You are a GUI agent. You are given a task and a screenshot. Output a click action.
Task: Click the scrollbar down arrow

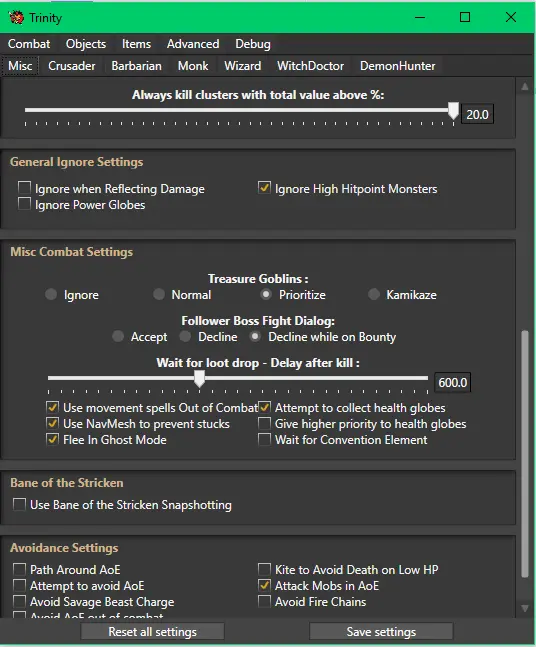524,608
